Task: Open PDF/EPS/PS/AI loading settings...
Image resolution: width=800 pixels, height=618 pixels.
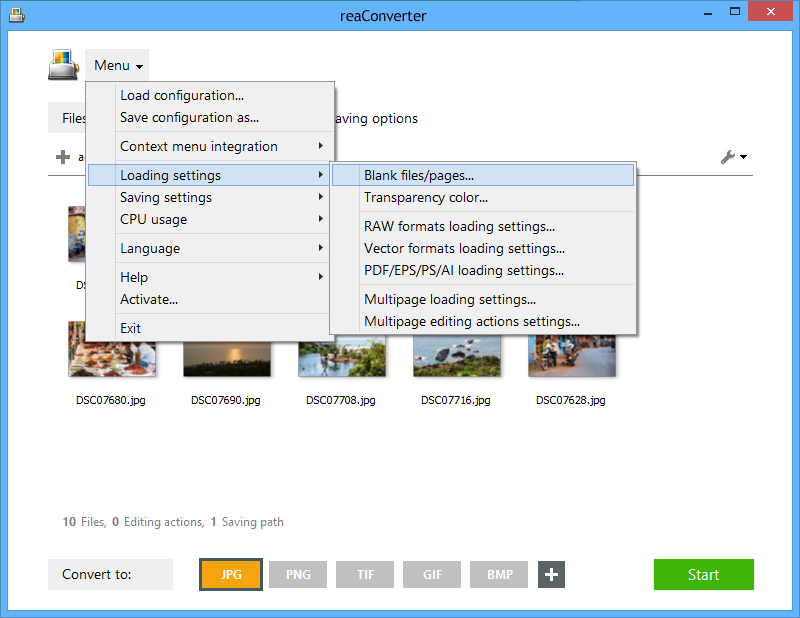Action: pyautogui.click(x=483, y=270)
